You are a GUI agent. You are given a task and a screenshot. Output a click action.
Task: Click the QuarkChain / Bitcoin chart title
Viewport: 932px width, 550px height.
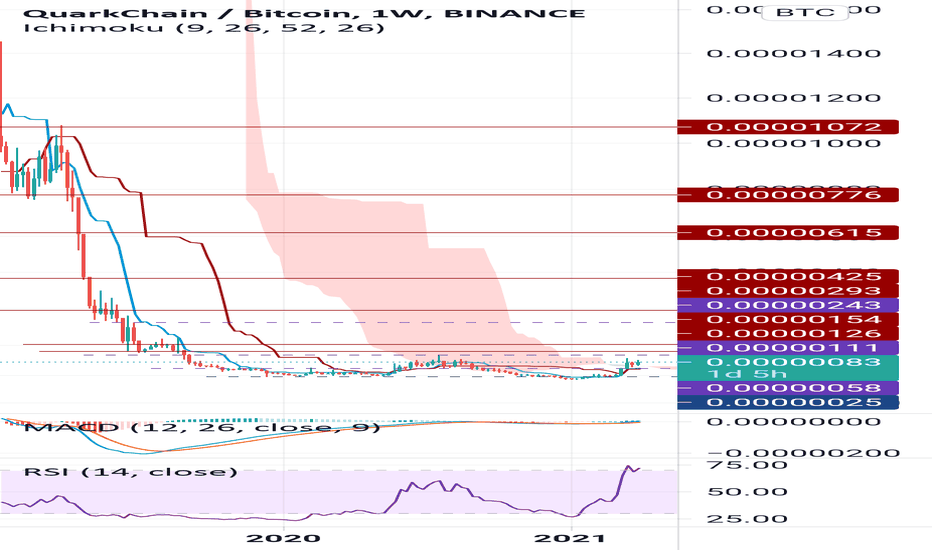pyautogui.click(x=304, y=13)
